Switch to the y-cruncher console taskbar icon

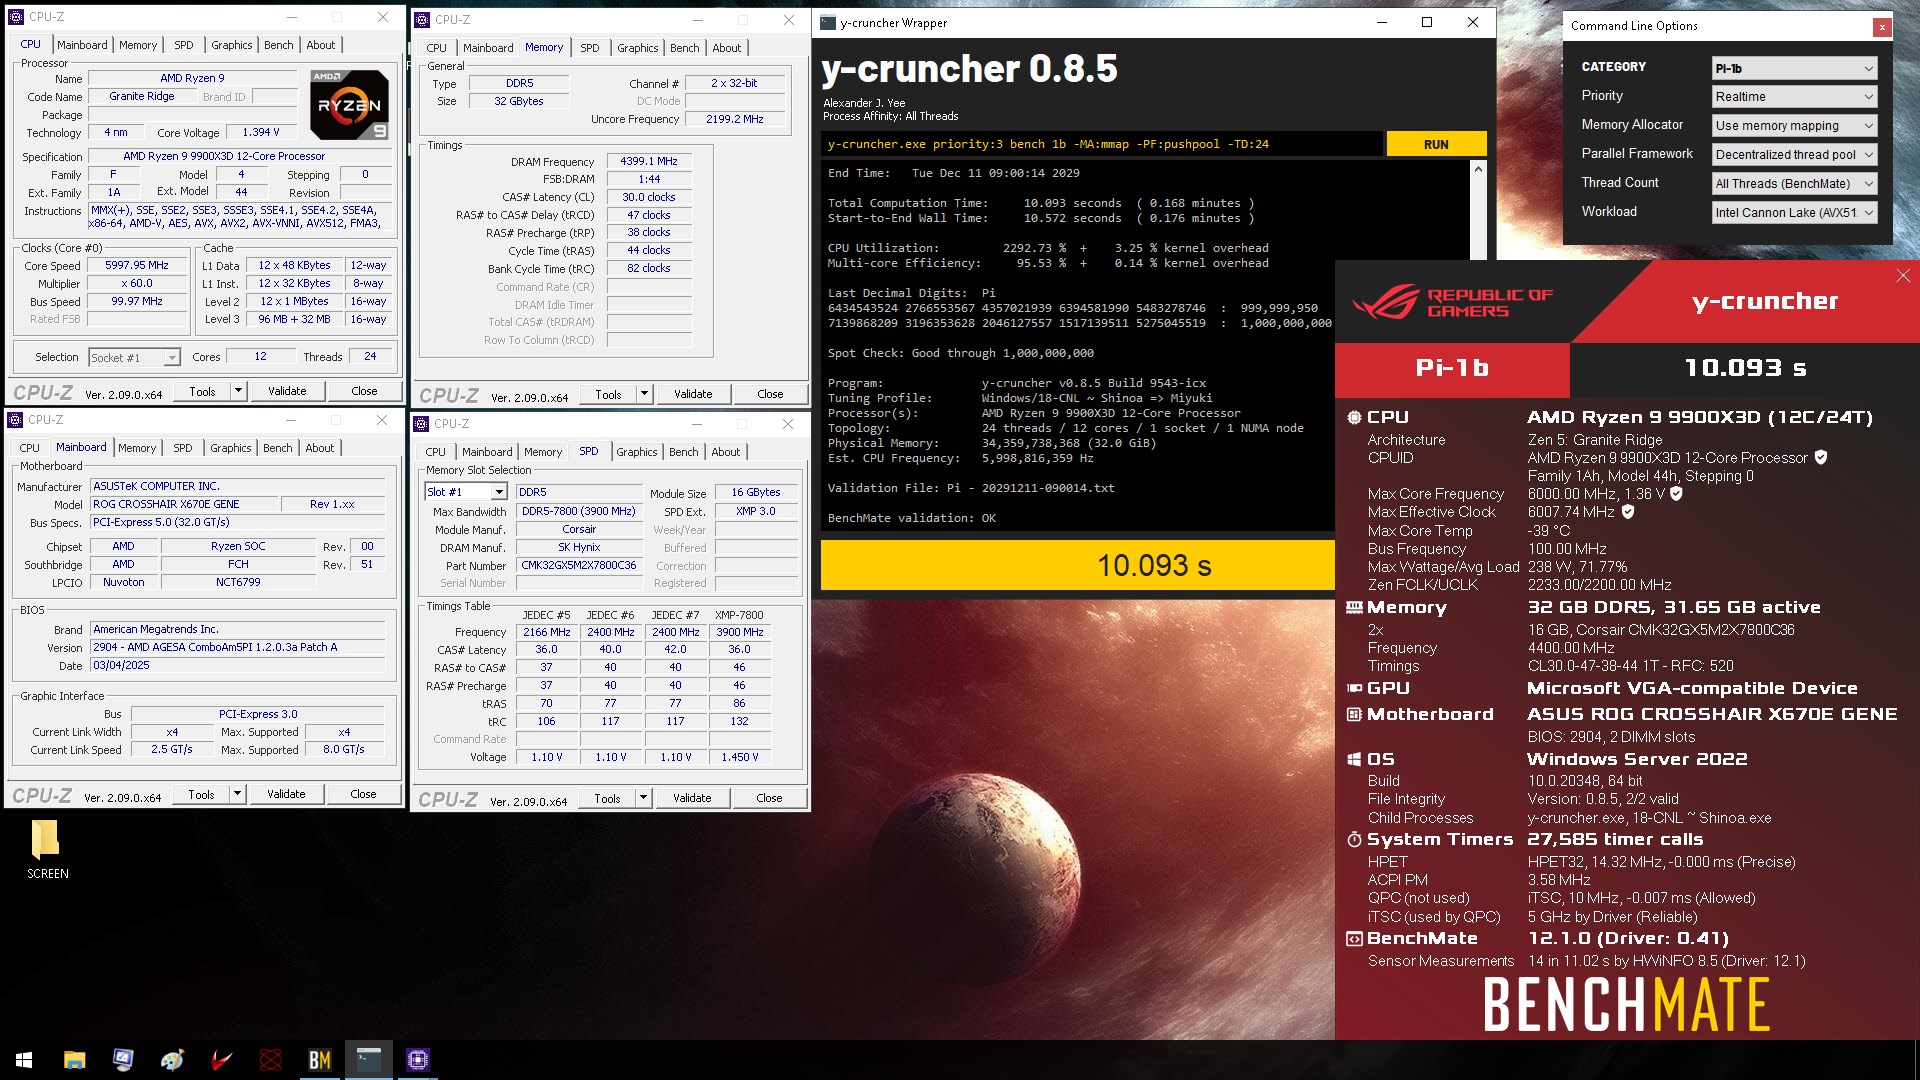[x=368, y=1060]
